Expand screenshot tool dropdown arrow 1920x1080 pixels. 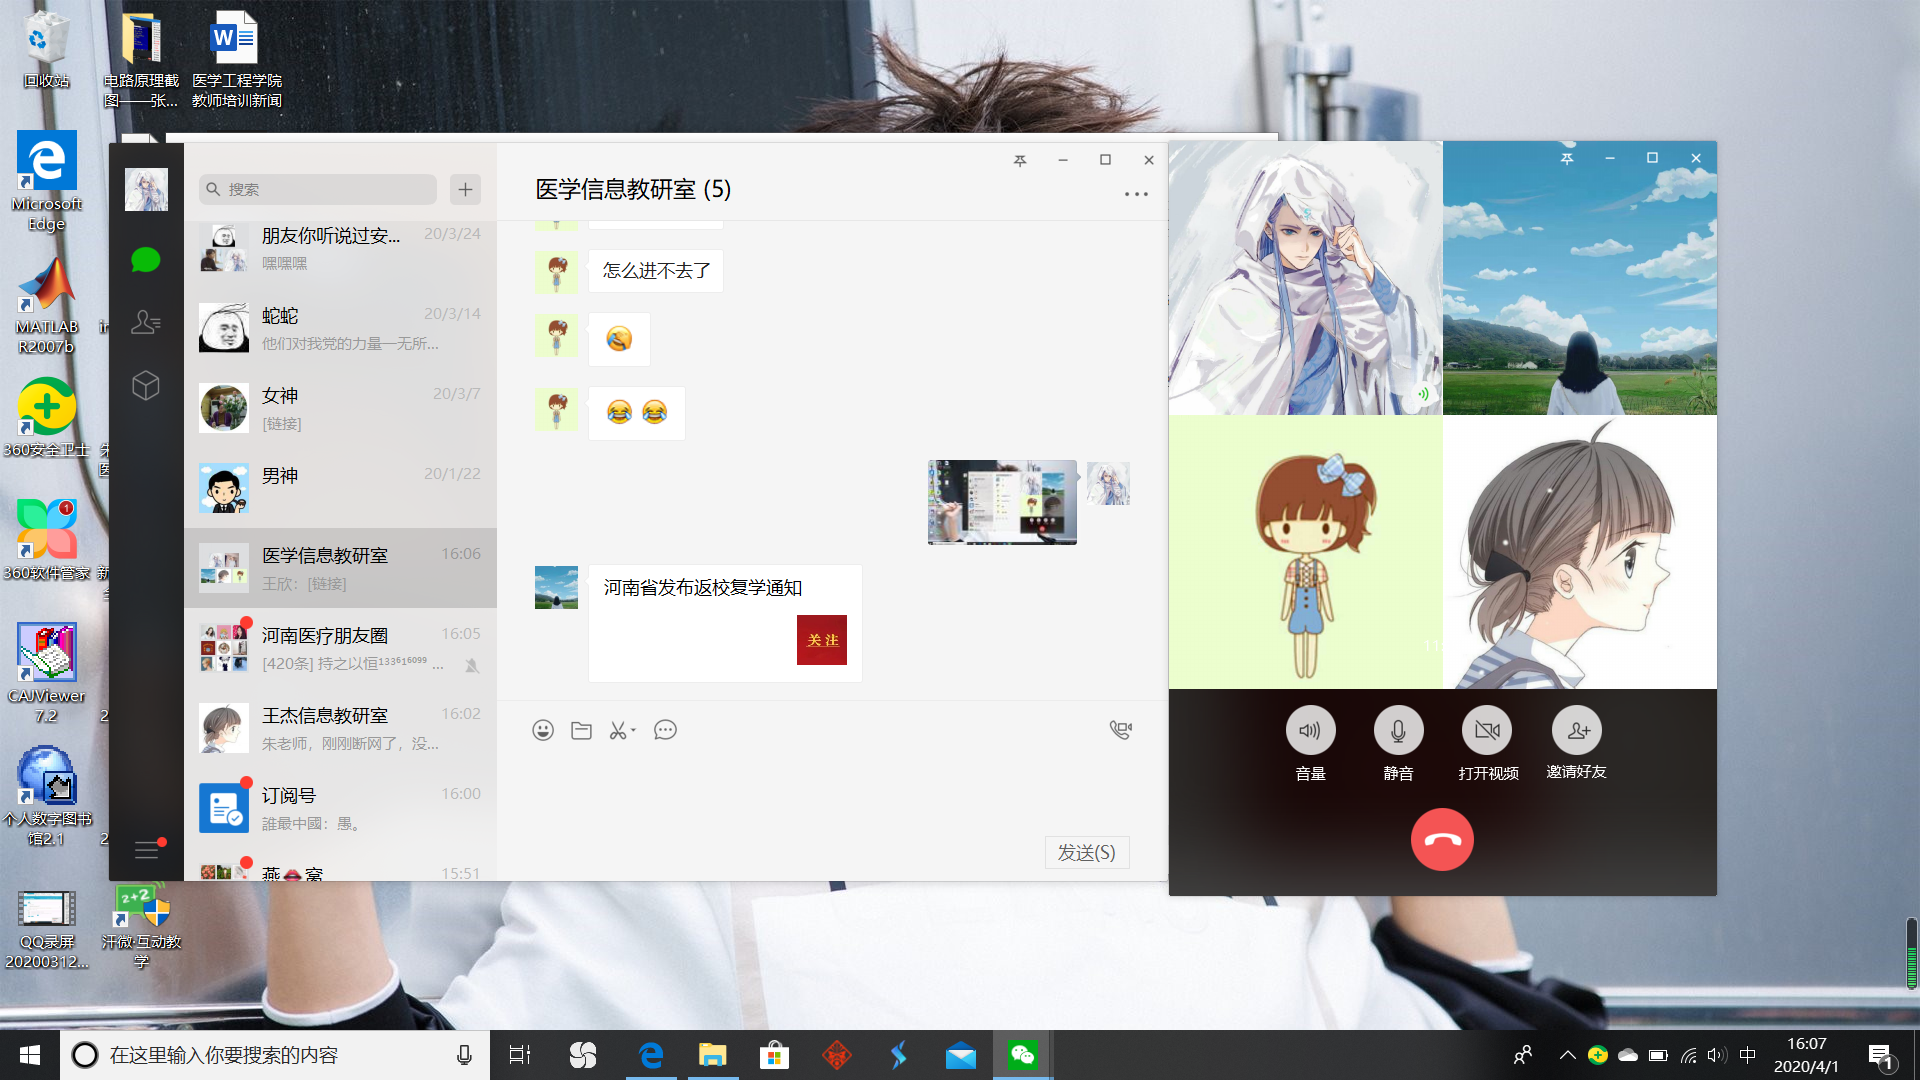point(634,731)
